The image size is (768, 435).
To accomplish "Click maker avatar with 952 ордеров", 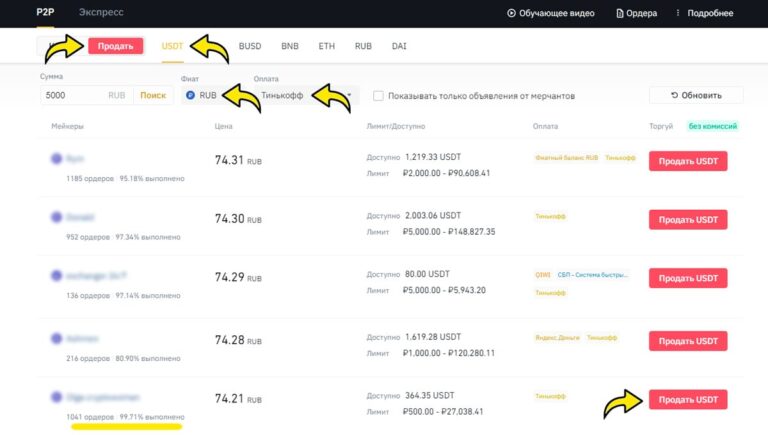I will click(56, 217).
